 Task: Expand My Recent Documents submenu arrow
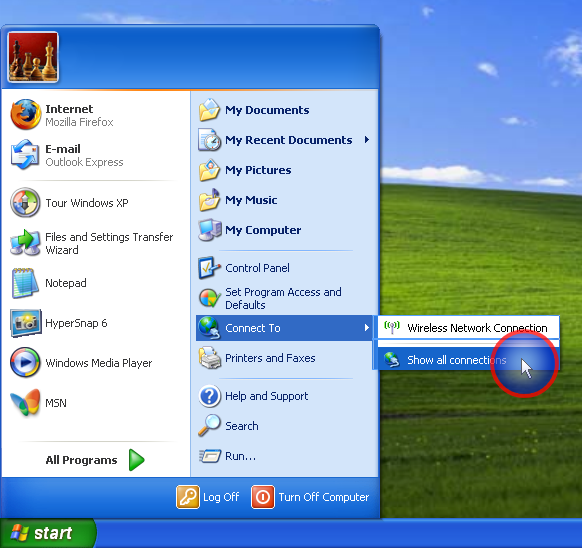point(367,140)
